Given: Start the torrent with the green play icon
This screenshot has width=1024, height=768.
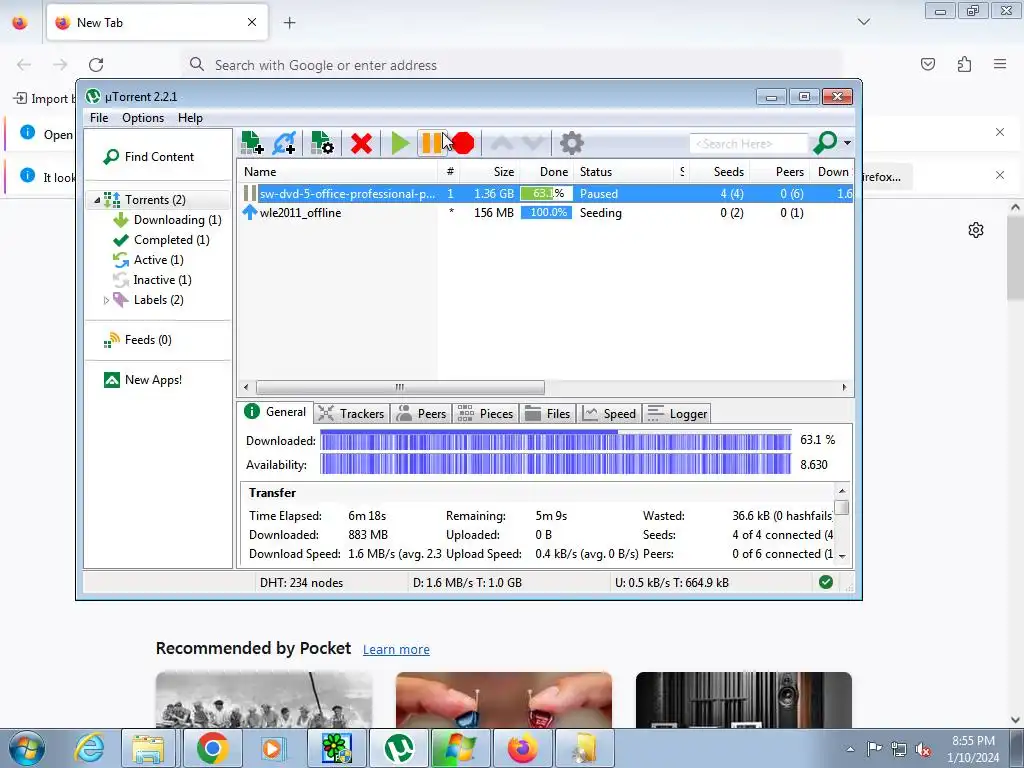Looking at the screenshot, I should pos(400,143).
